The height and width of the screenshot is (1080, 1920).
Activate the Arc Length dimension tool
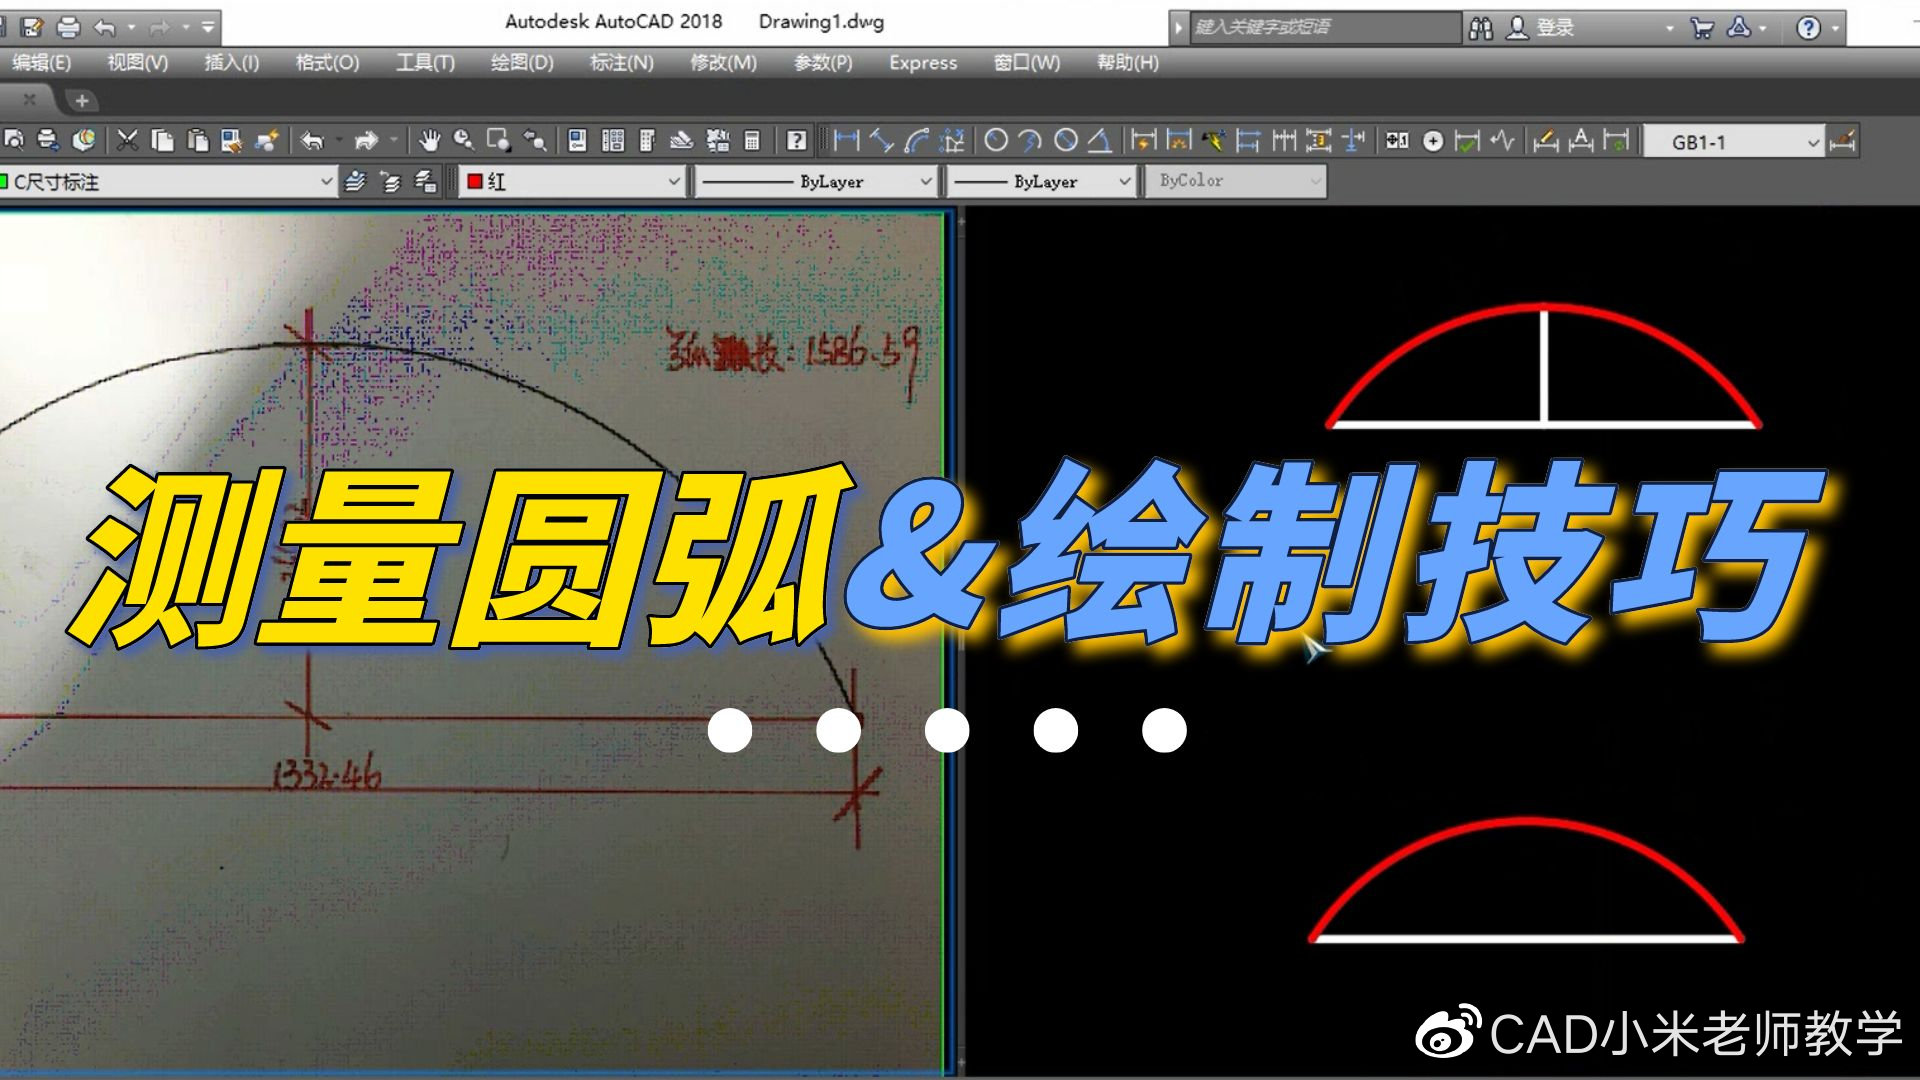(917, 140)
